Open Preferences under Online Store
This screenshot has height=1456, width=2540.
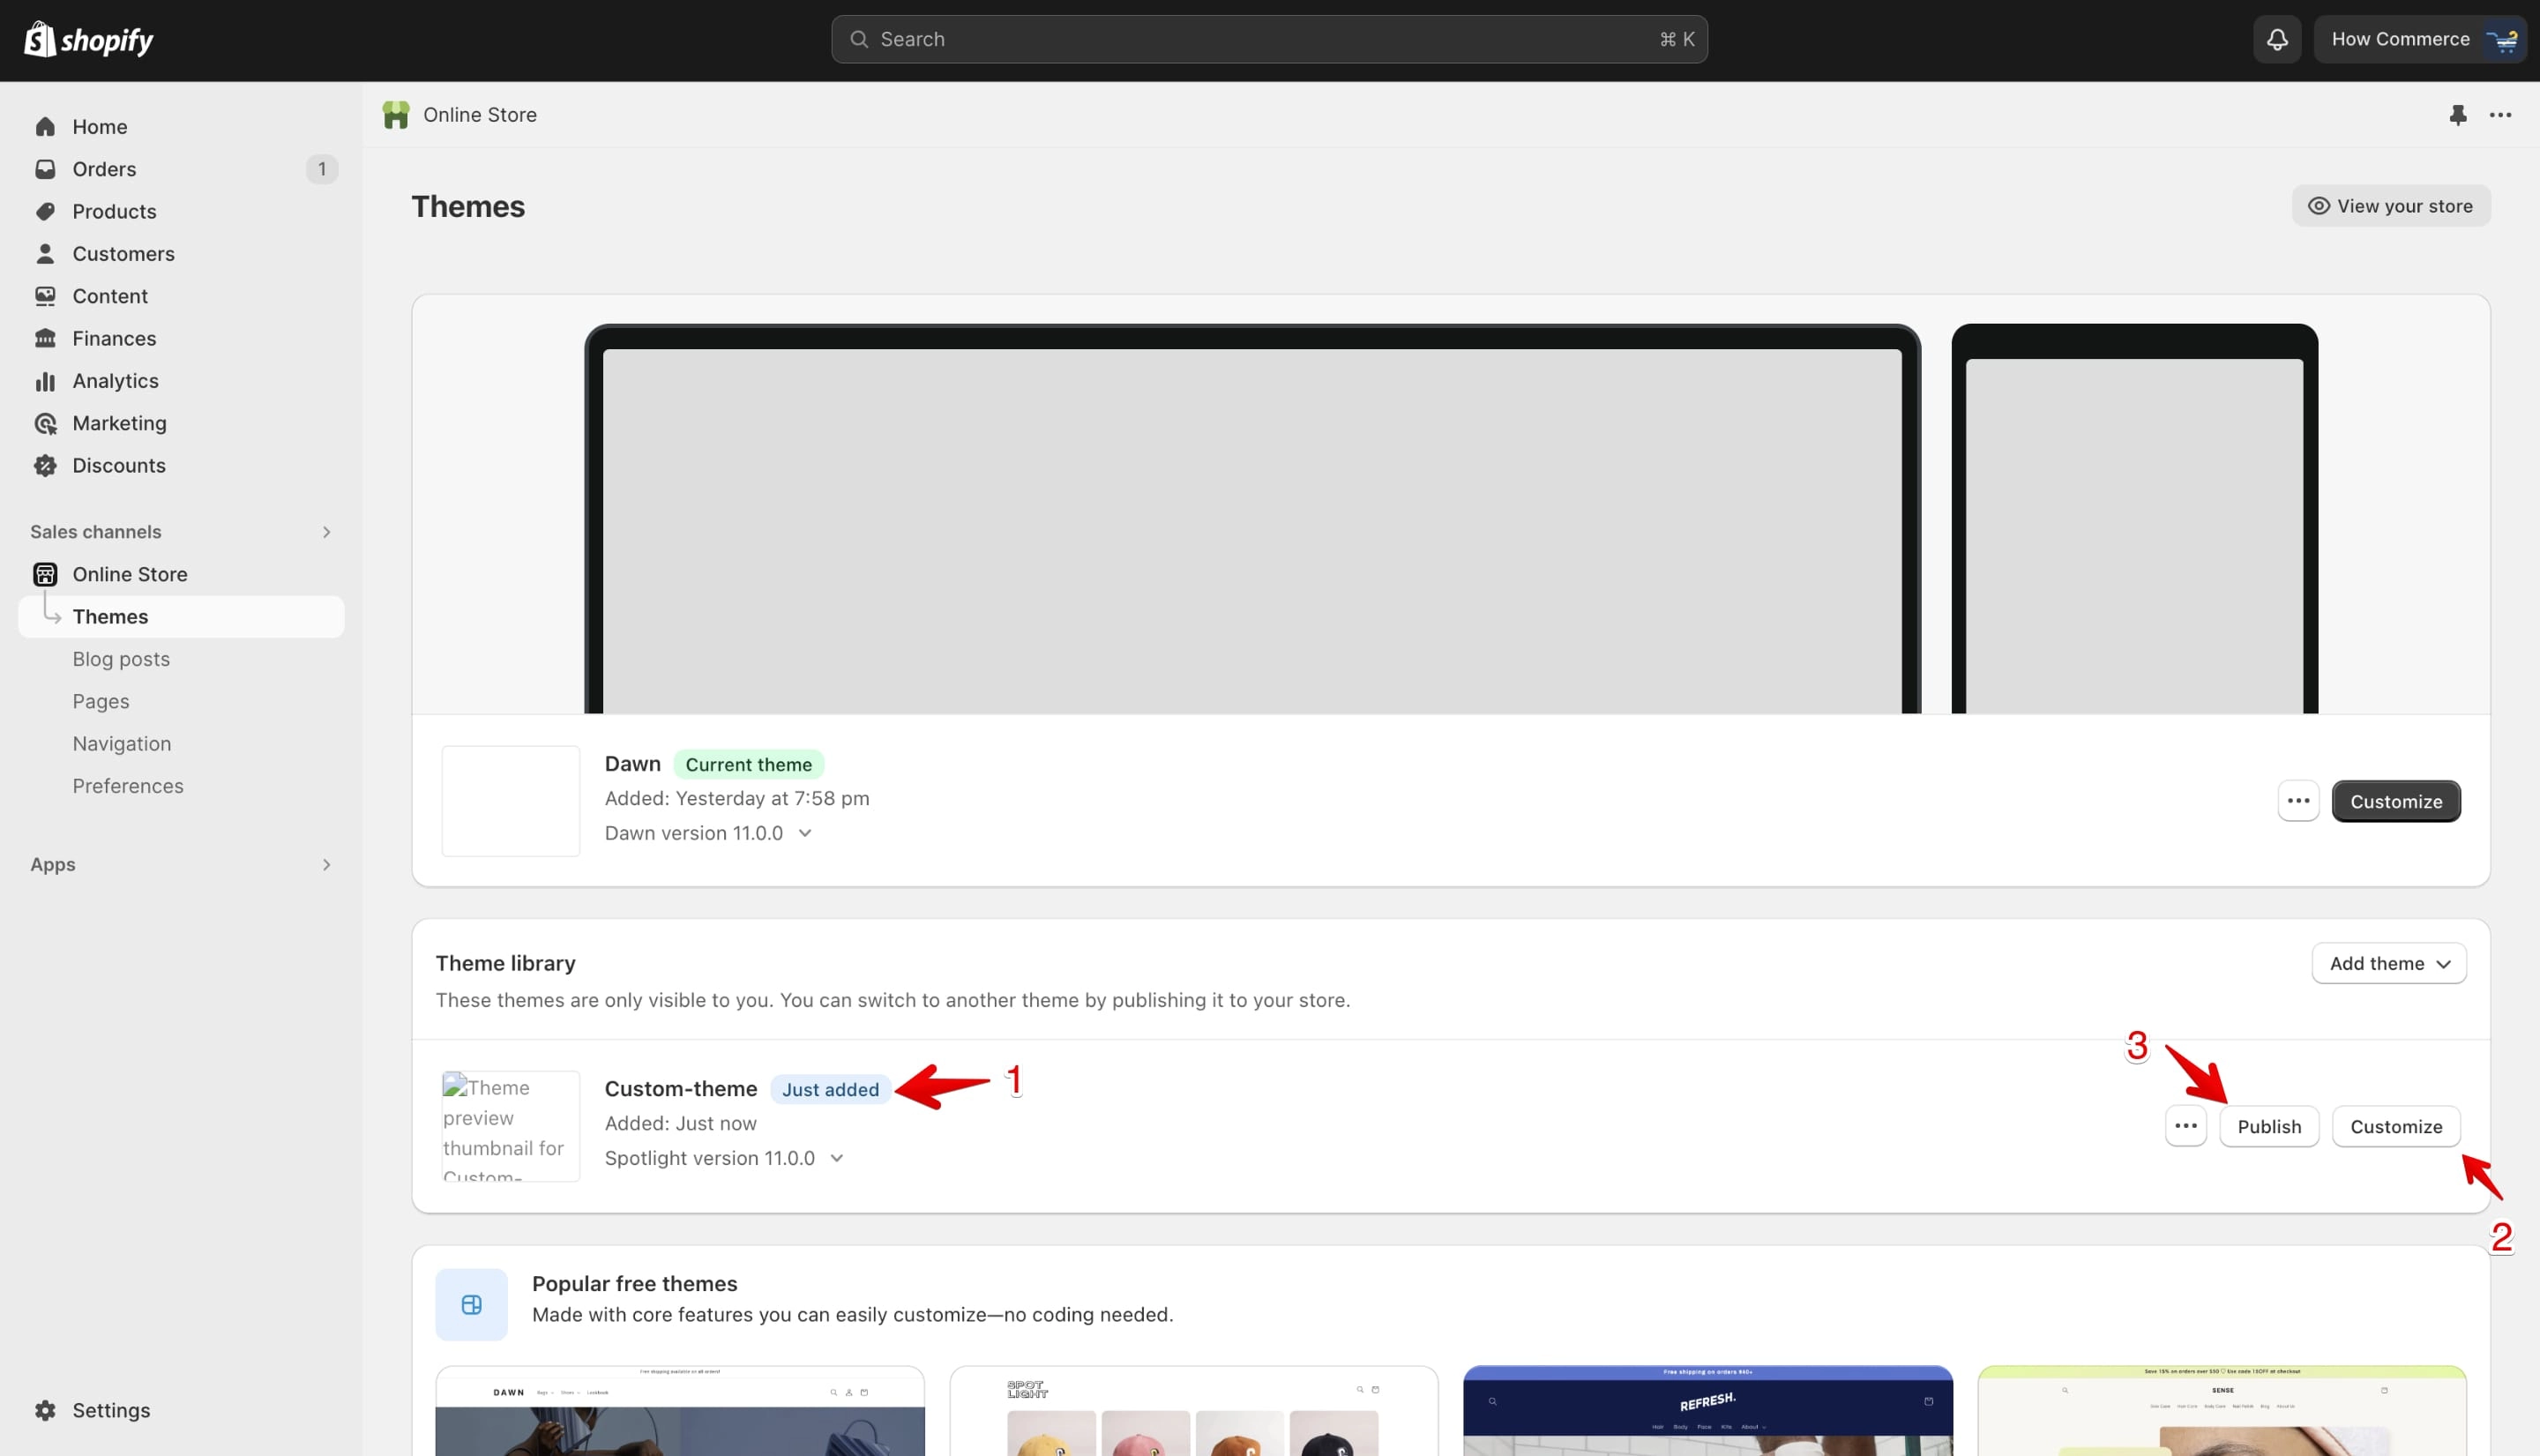(x=128, y=786)
